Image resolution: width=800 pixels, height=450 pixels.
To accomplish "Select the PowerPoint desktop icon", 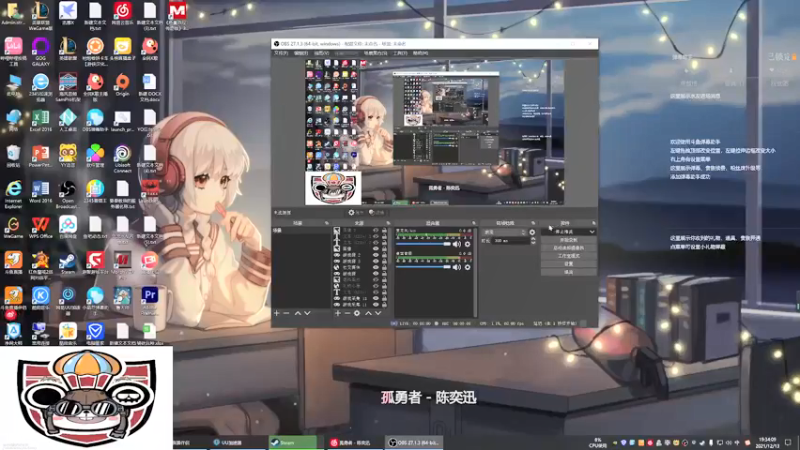I will point(40,156).
